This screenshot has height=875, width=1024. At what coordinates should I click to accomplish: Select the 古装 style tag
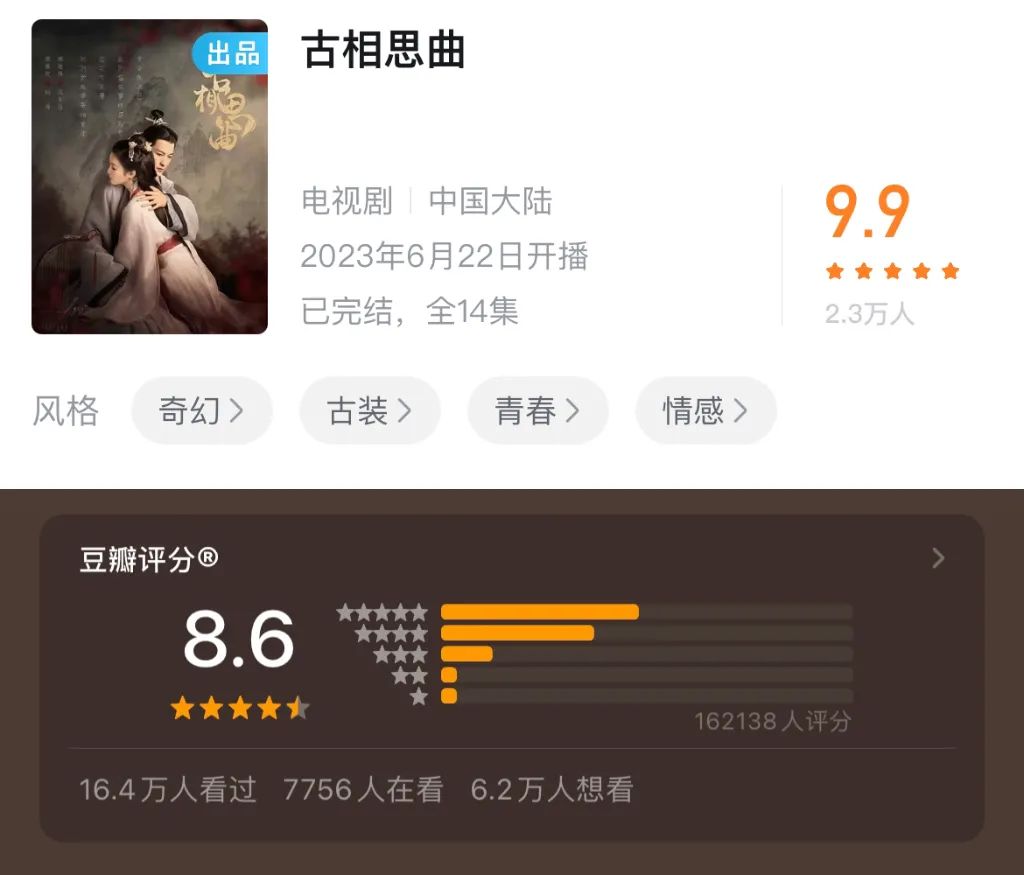(370, 411)
